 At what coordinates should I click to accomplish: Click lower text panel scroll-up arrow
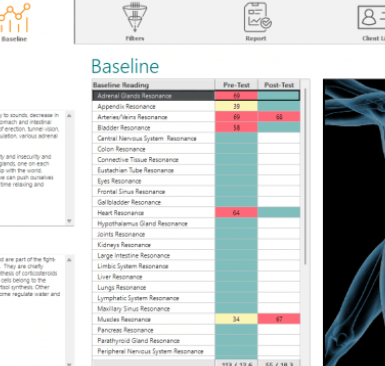[x=69, y=260]
